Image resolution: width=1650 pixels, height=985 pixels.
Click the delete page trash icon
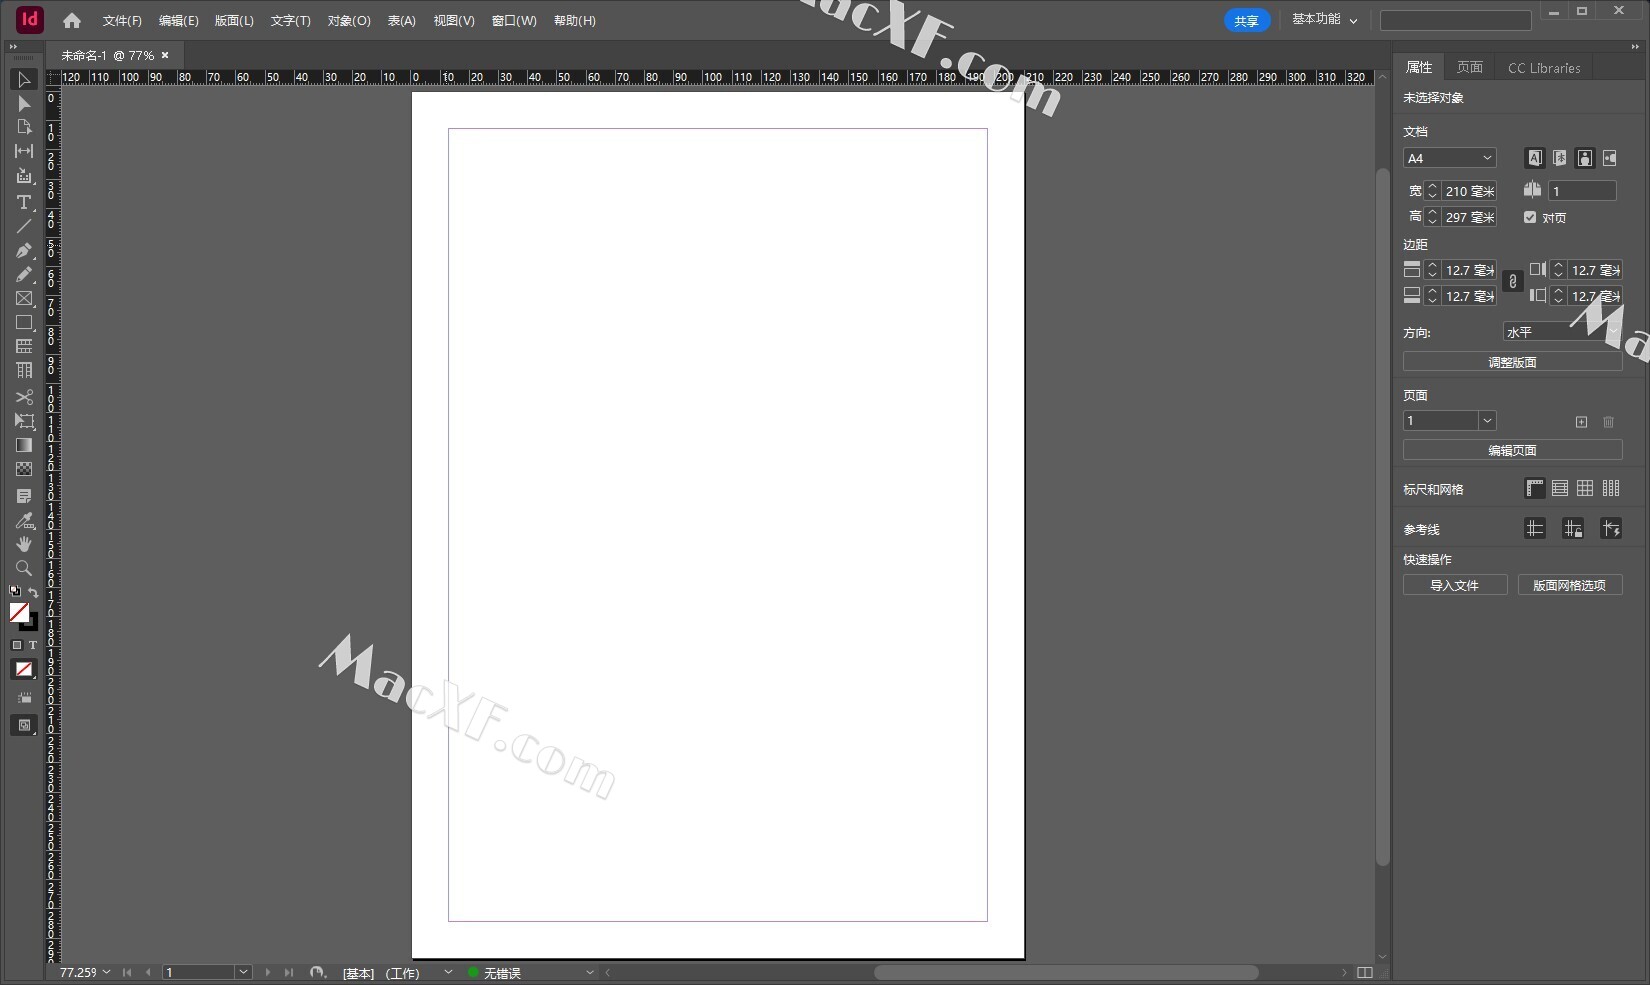click(1608, 422)
